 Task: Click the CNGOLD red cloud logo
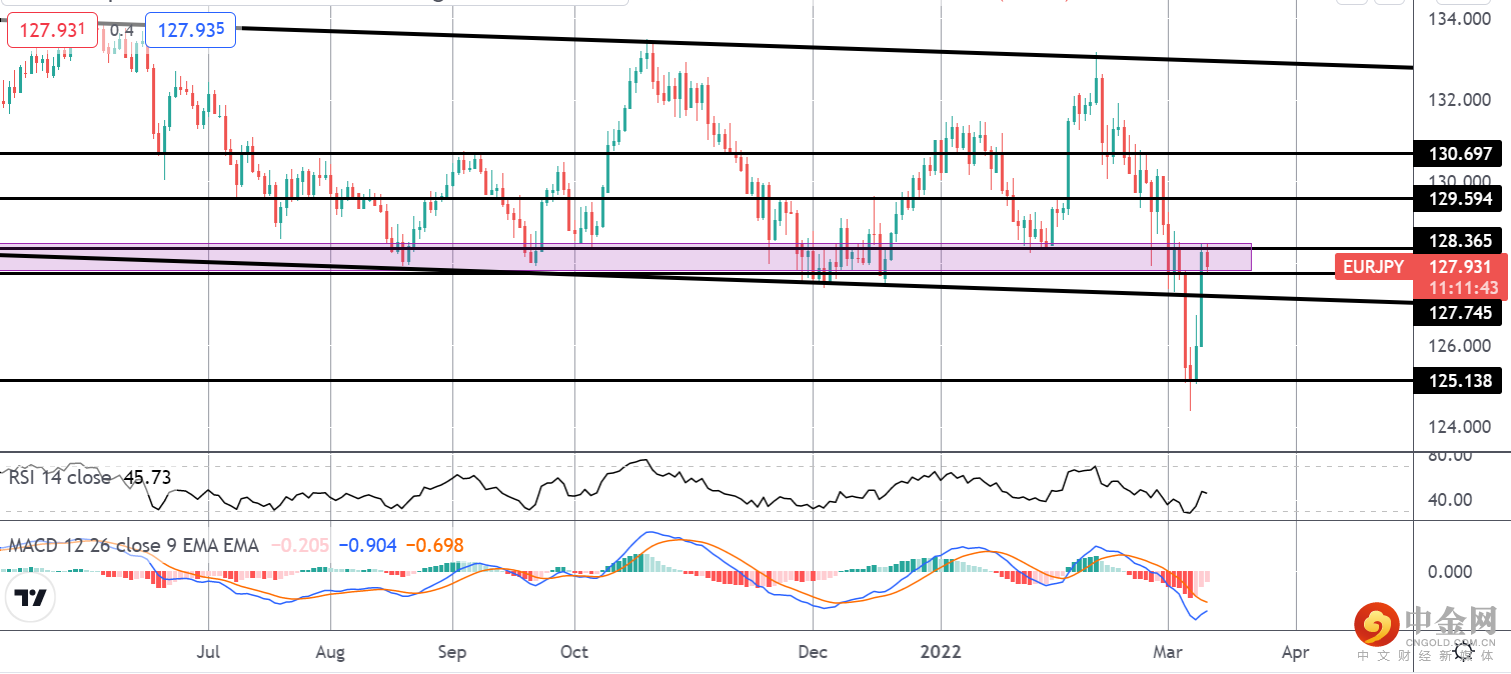click(1379, 626)
